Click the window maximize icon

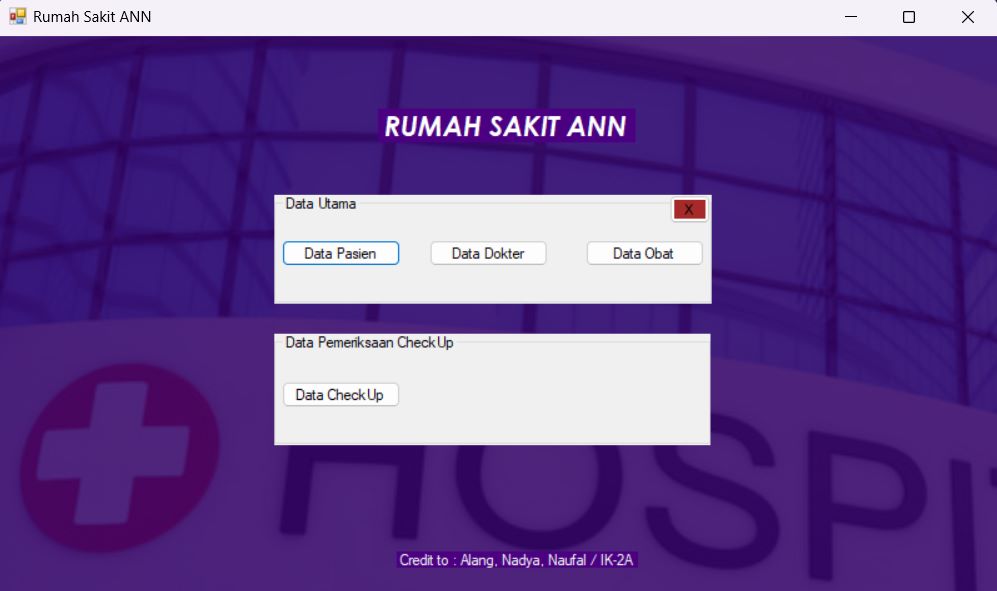click(x=908, y=16)
